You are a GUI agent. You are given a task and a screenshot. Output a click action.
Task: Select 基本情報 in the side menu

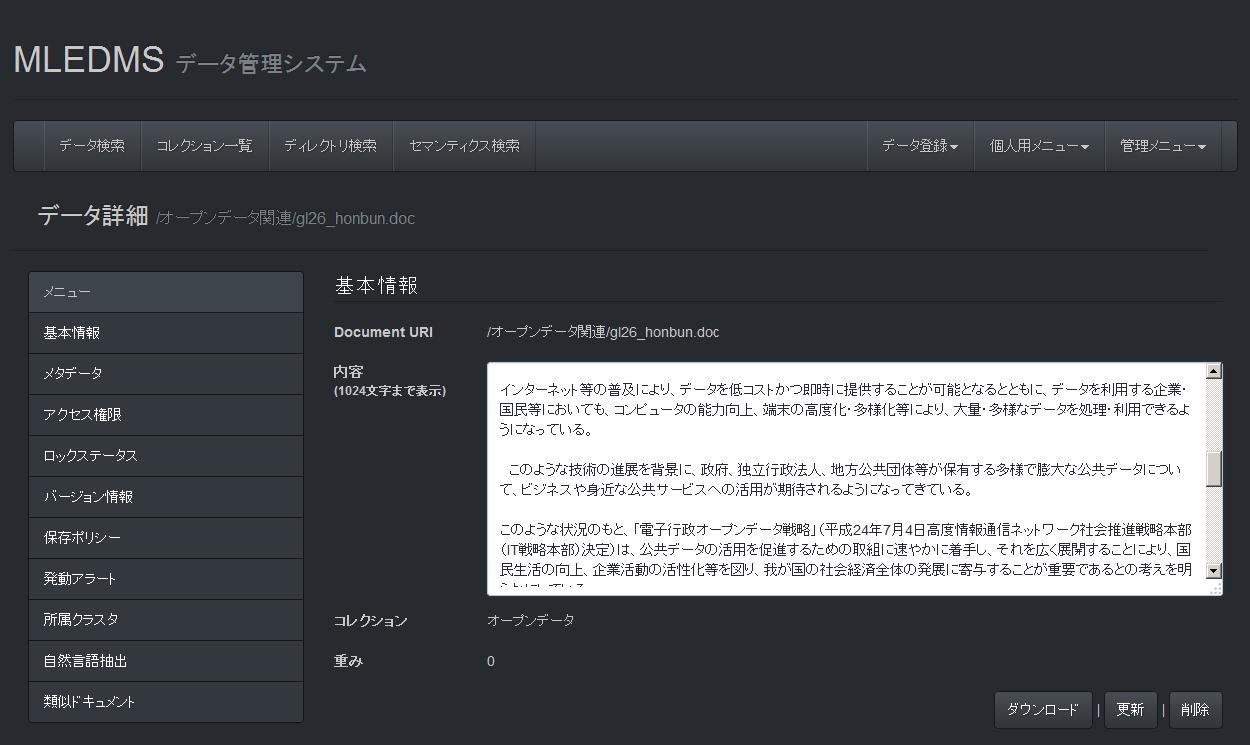tap(166, 333)
